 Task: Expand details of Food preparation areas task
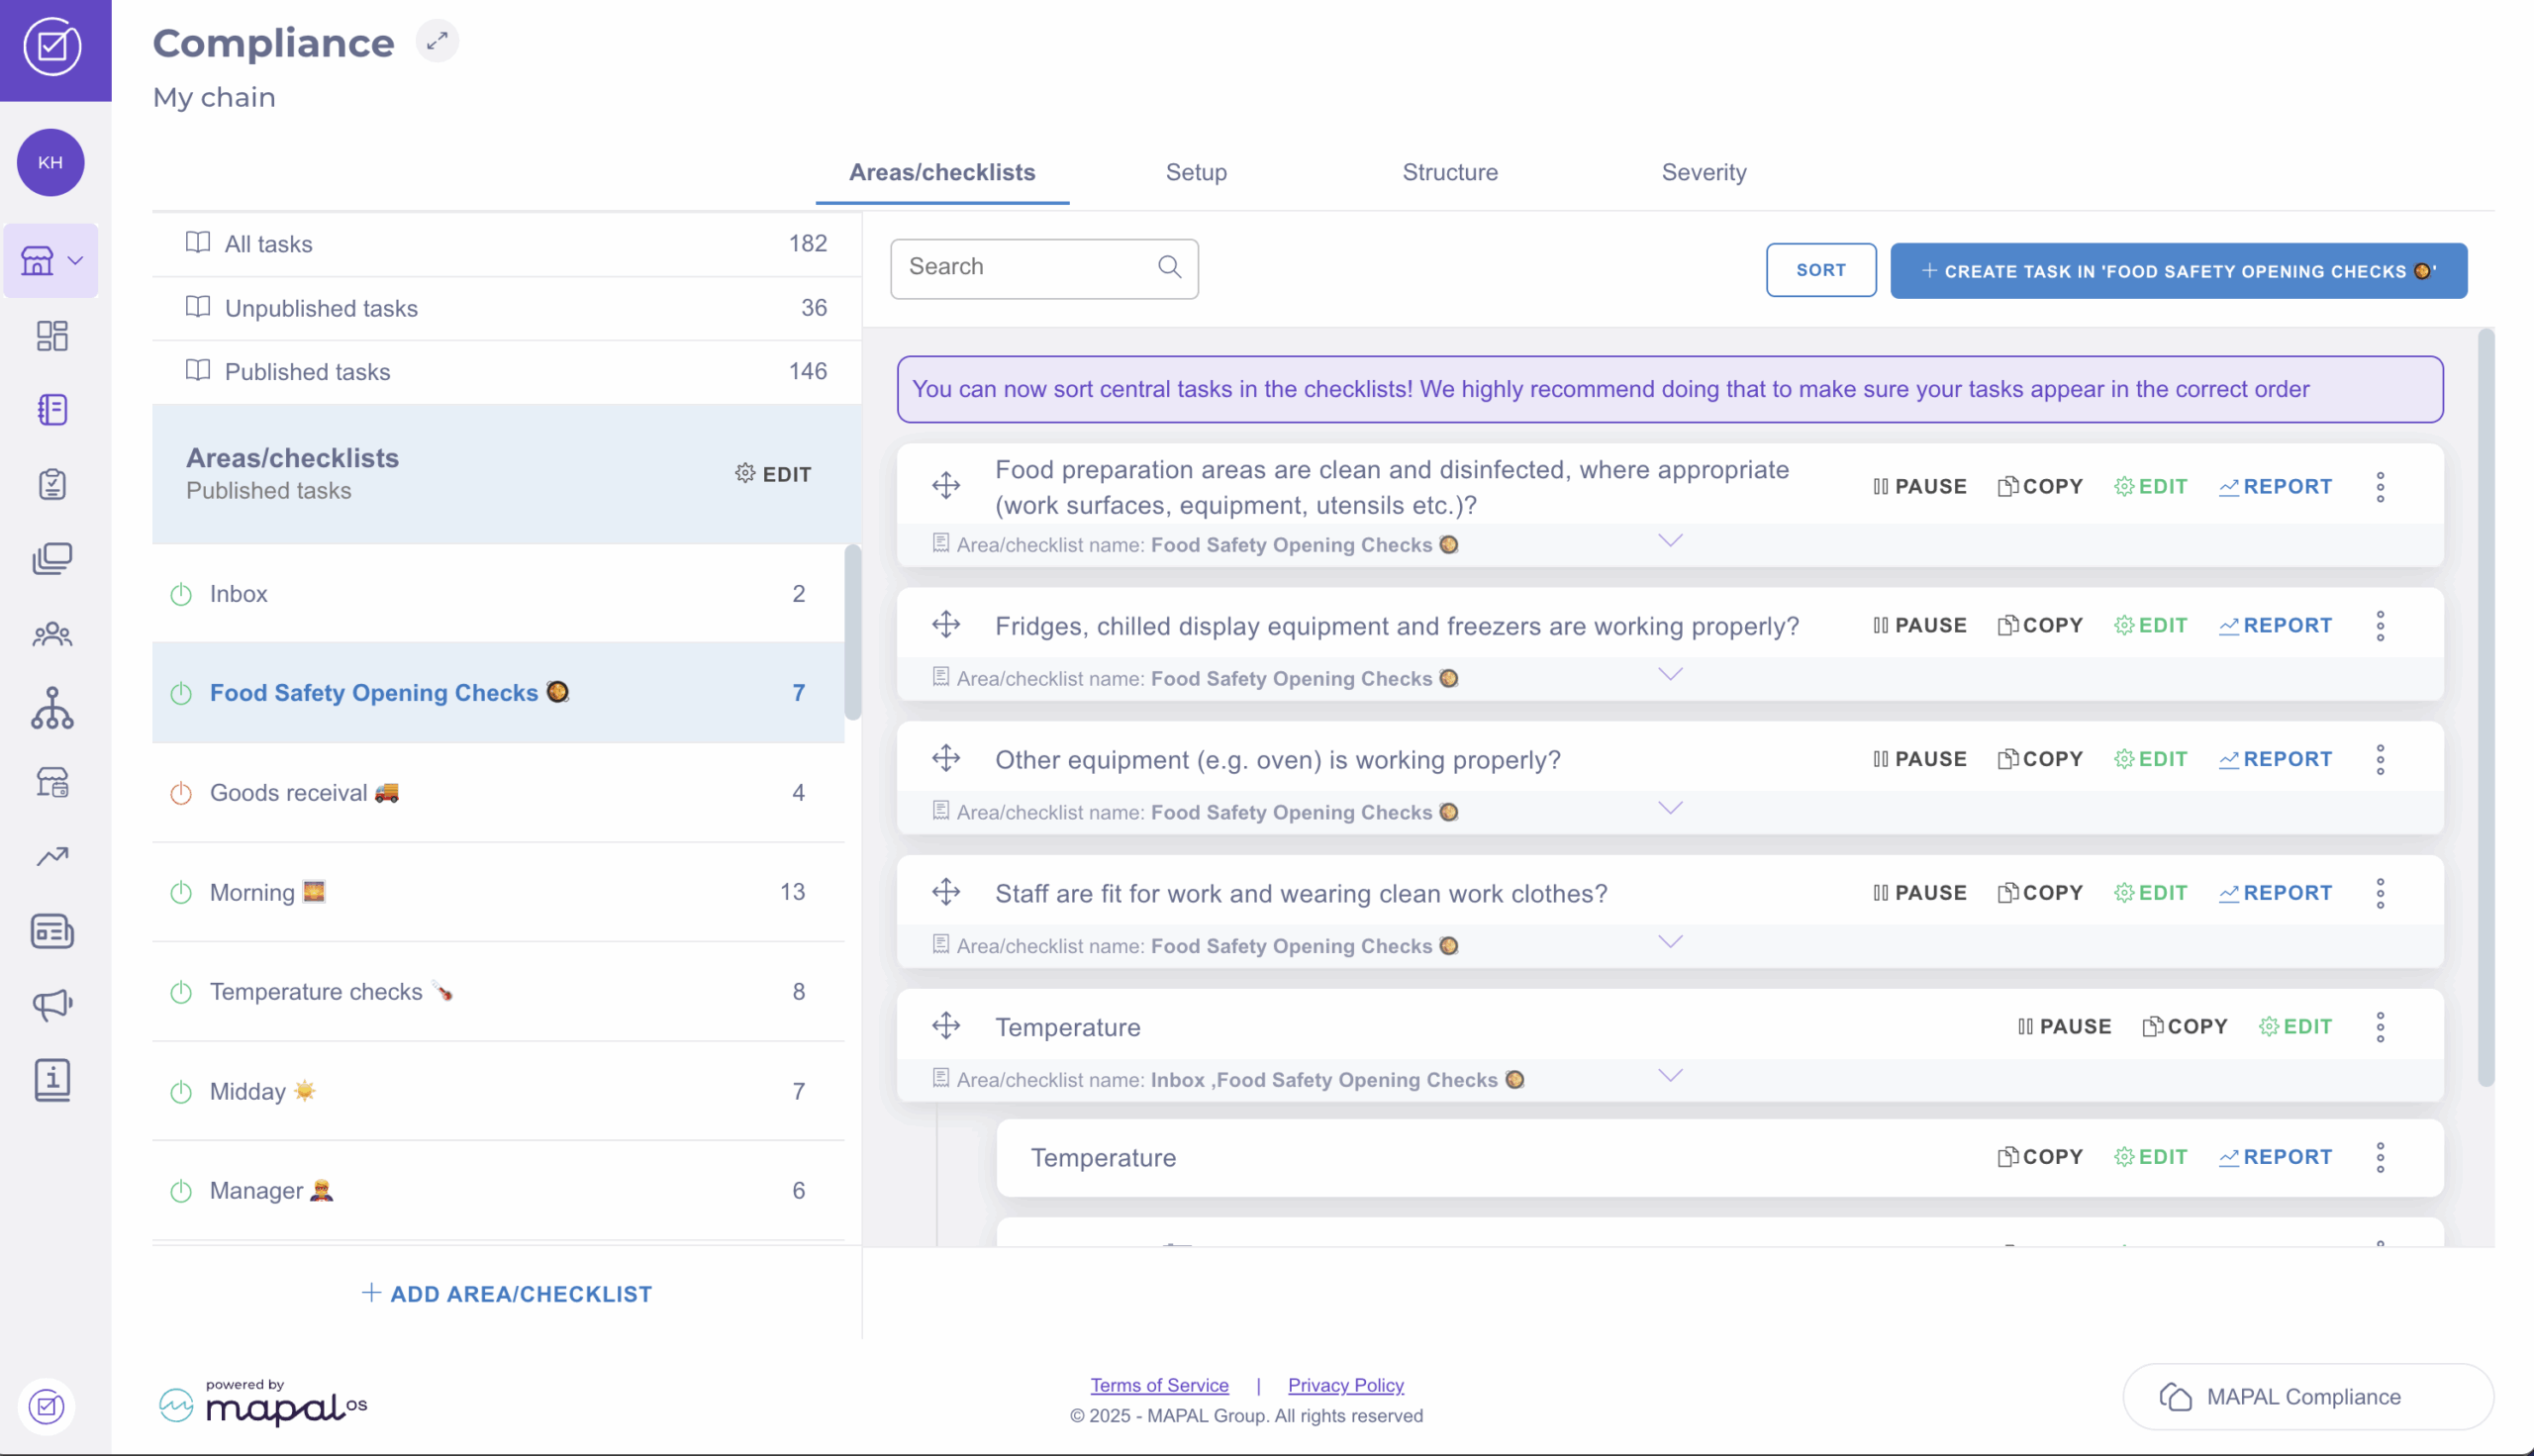pos(1670,541)
